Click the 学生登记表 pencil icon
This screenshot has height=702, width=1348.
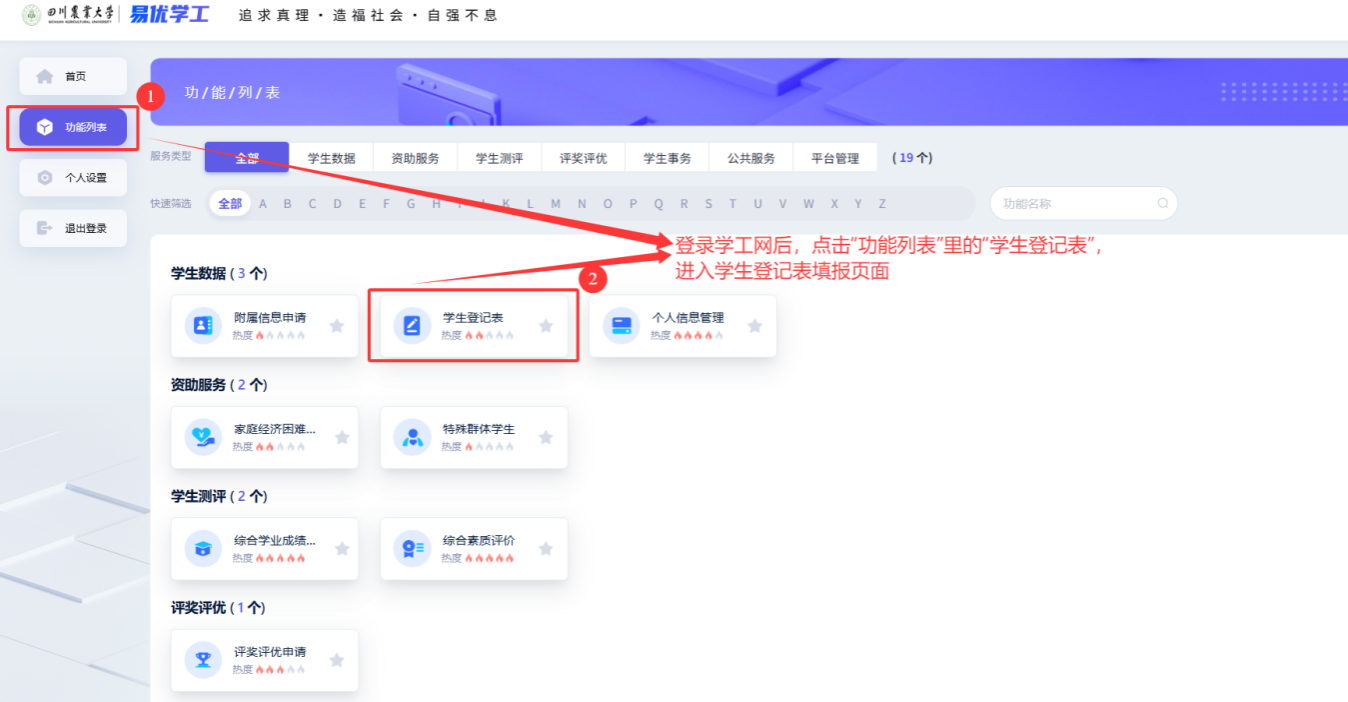[x=411, y=326]
